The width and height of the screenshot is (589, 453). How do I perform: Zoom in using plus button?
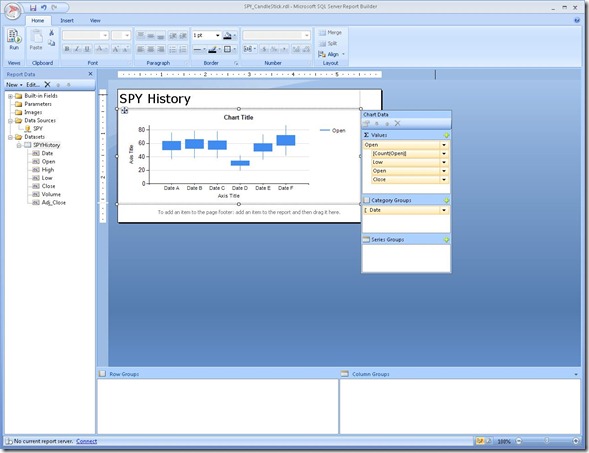coord(575,441)
